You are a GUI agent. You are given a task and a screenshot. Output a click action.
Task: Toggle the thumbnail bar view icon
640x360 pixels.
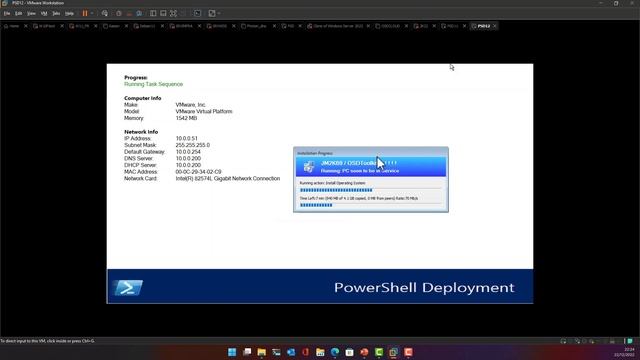pyautogui.click(x=163, y=13)
